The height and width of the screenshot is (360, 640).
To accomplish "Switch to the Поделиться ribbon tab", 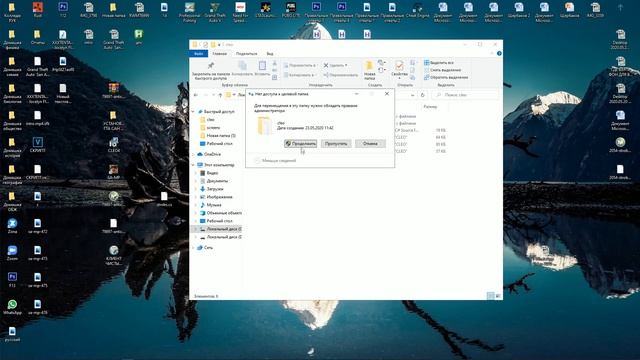I will tap(247, 53).
